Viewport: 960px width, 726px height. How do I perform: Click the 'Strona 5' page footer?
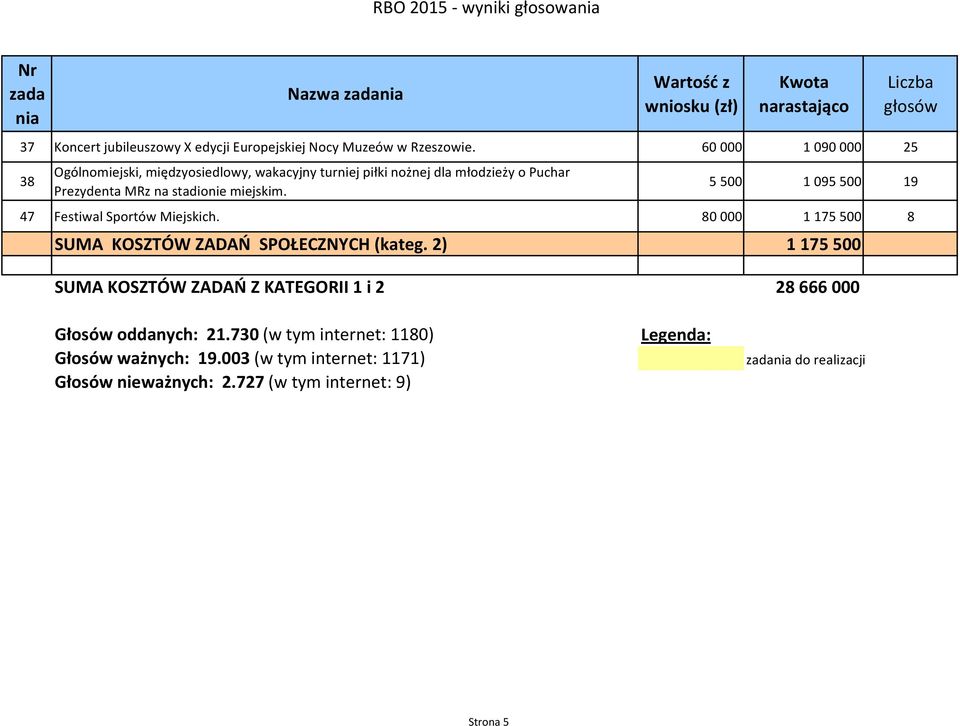488,721
